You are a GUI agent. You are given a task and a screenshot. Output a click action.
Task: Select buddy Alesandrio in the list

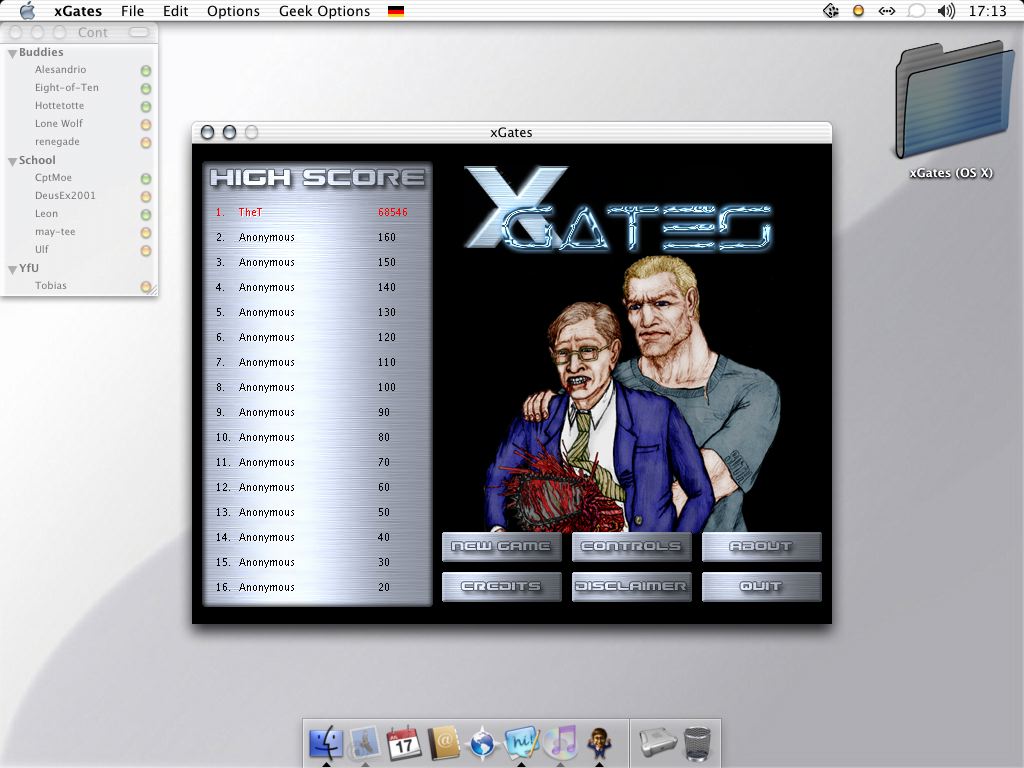click(60, 70)
